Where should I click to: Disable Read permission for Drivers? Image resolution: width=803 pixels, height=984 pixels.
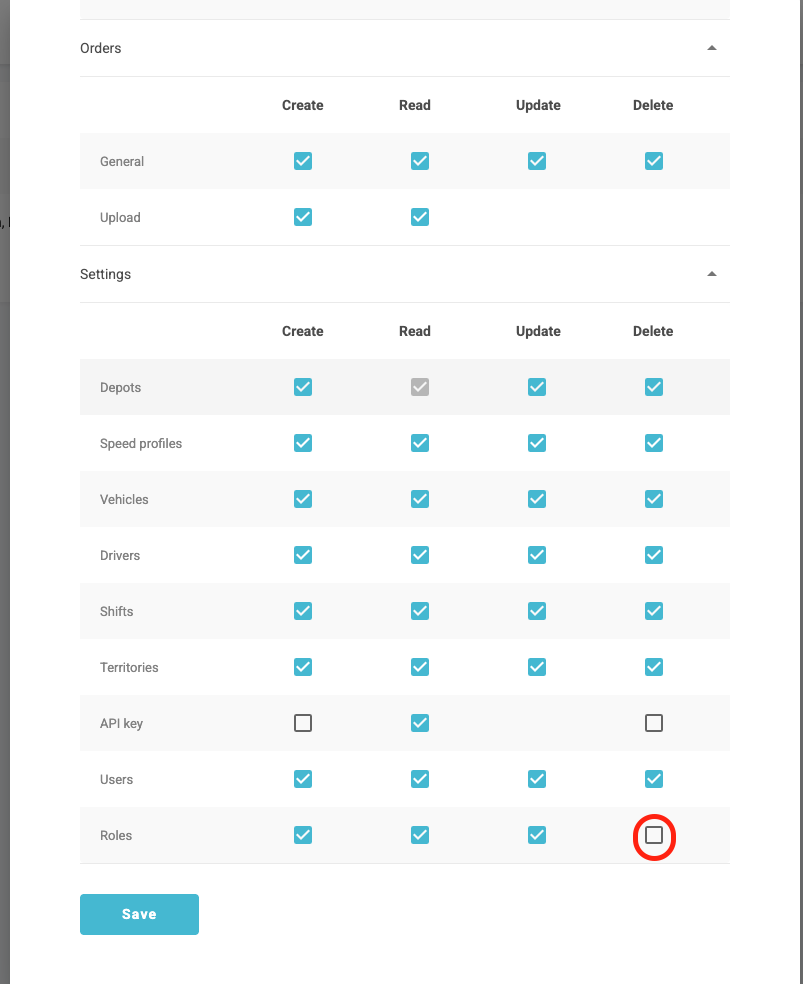[420, 555]
